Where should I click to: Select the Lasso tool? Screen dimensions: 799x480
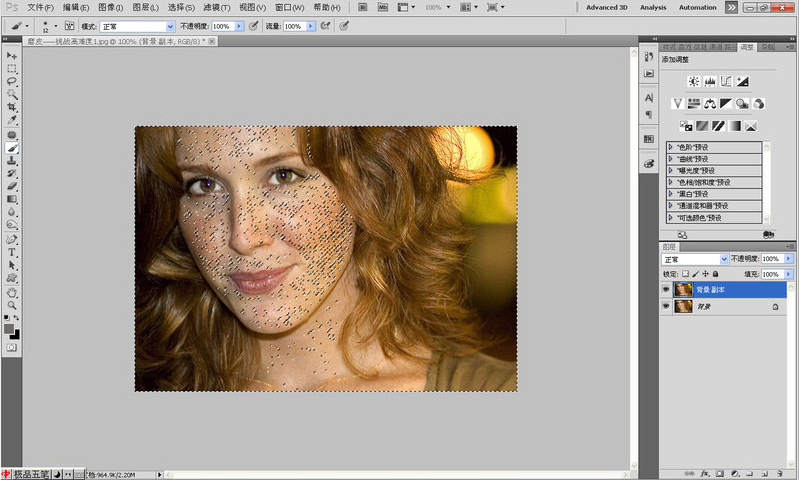tap(12, 81)
